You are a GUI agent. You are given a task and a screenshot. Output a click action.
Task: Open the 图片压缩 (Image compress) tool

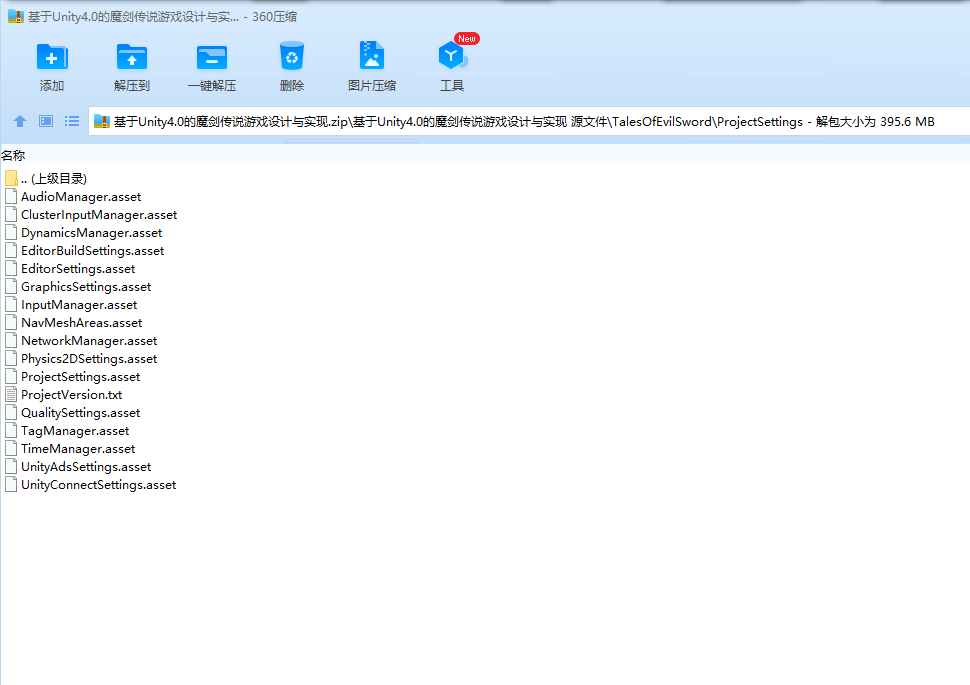372,56
